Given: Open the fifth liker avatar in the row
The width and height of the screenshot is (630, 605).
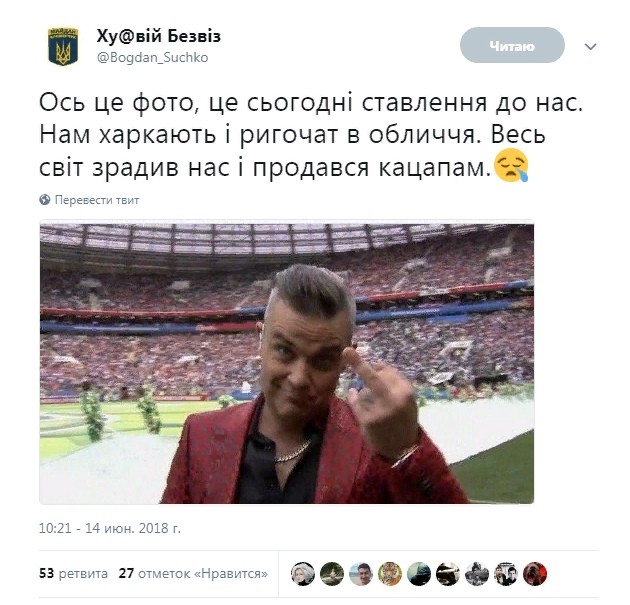Looking at the screenshot, I should tap(419, 574).
